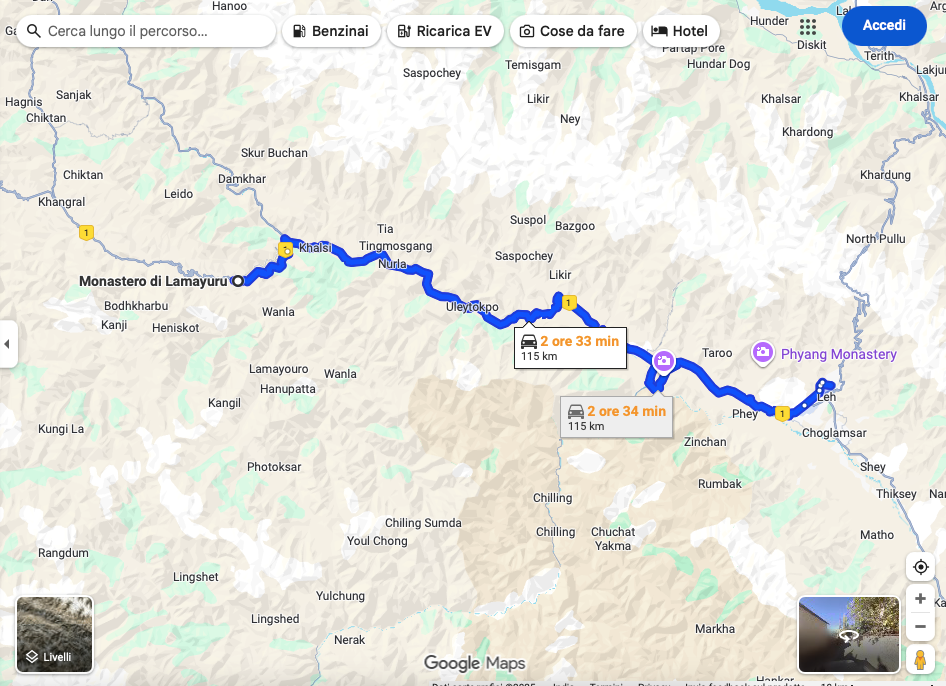Select the Pegman Street View icon

(920, 658)
